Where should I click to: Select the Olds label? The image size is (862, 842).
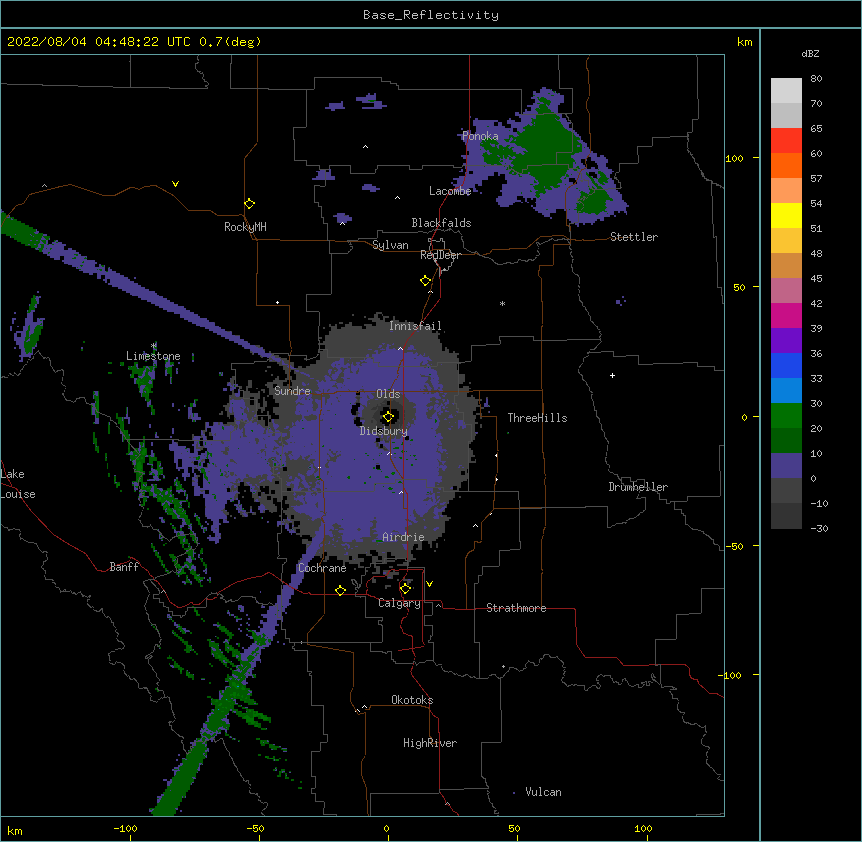[388, 394]
